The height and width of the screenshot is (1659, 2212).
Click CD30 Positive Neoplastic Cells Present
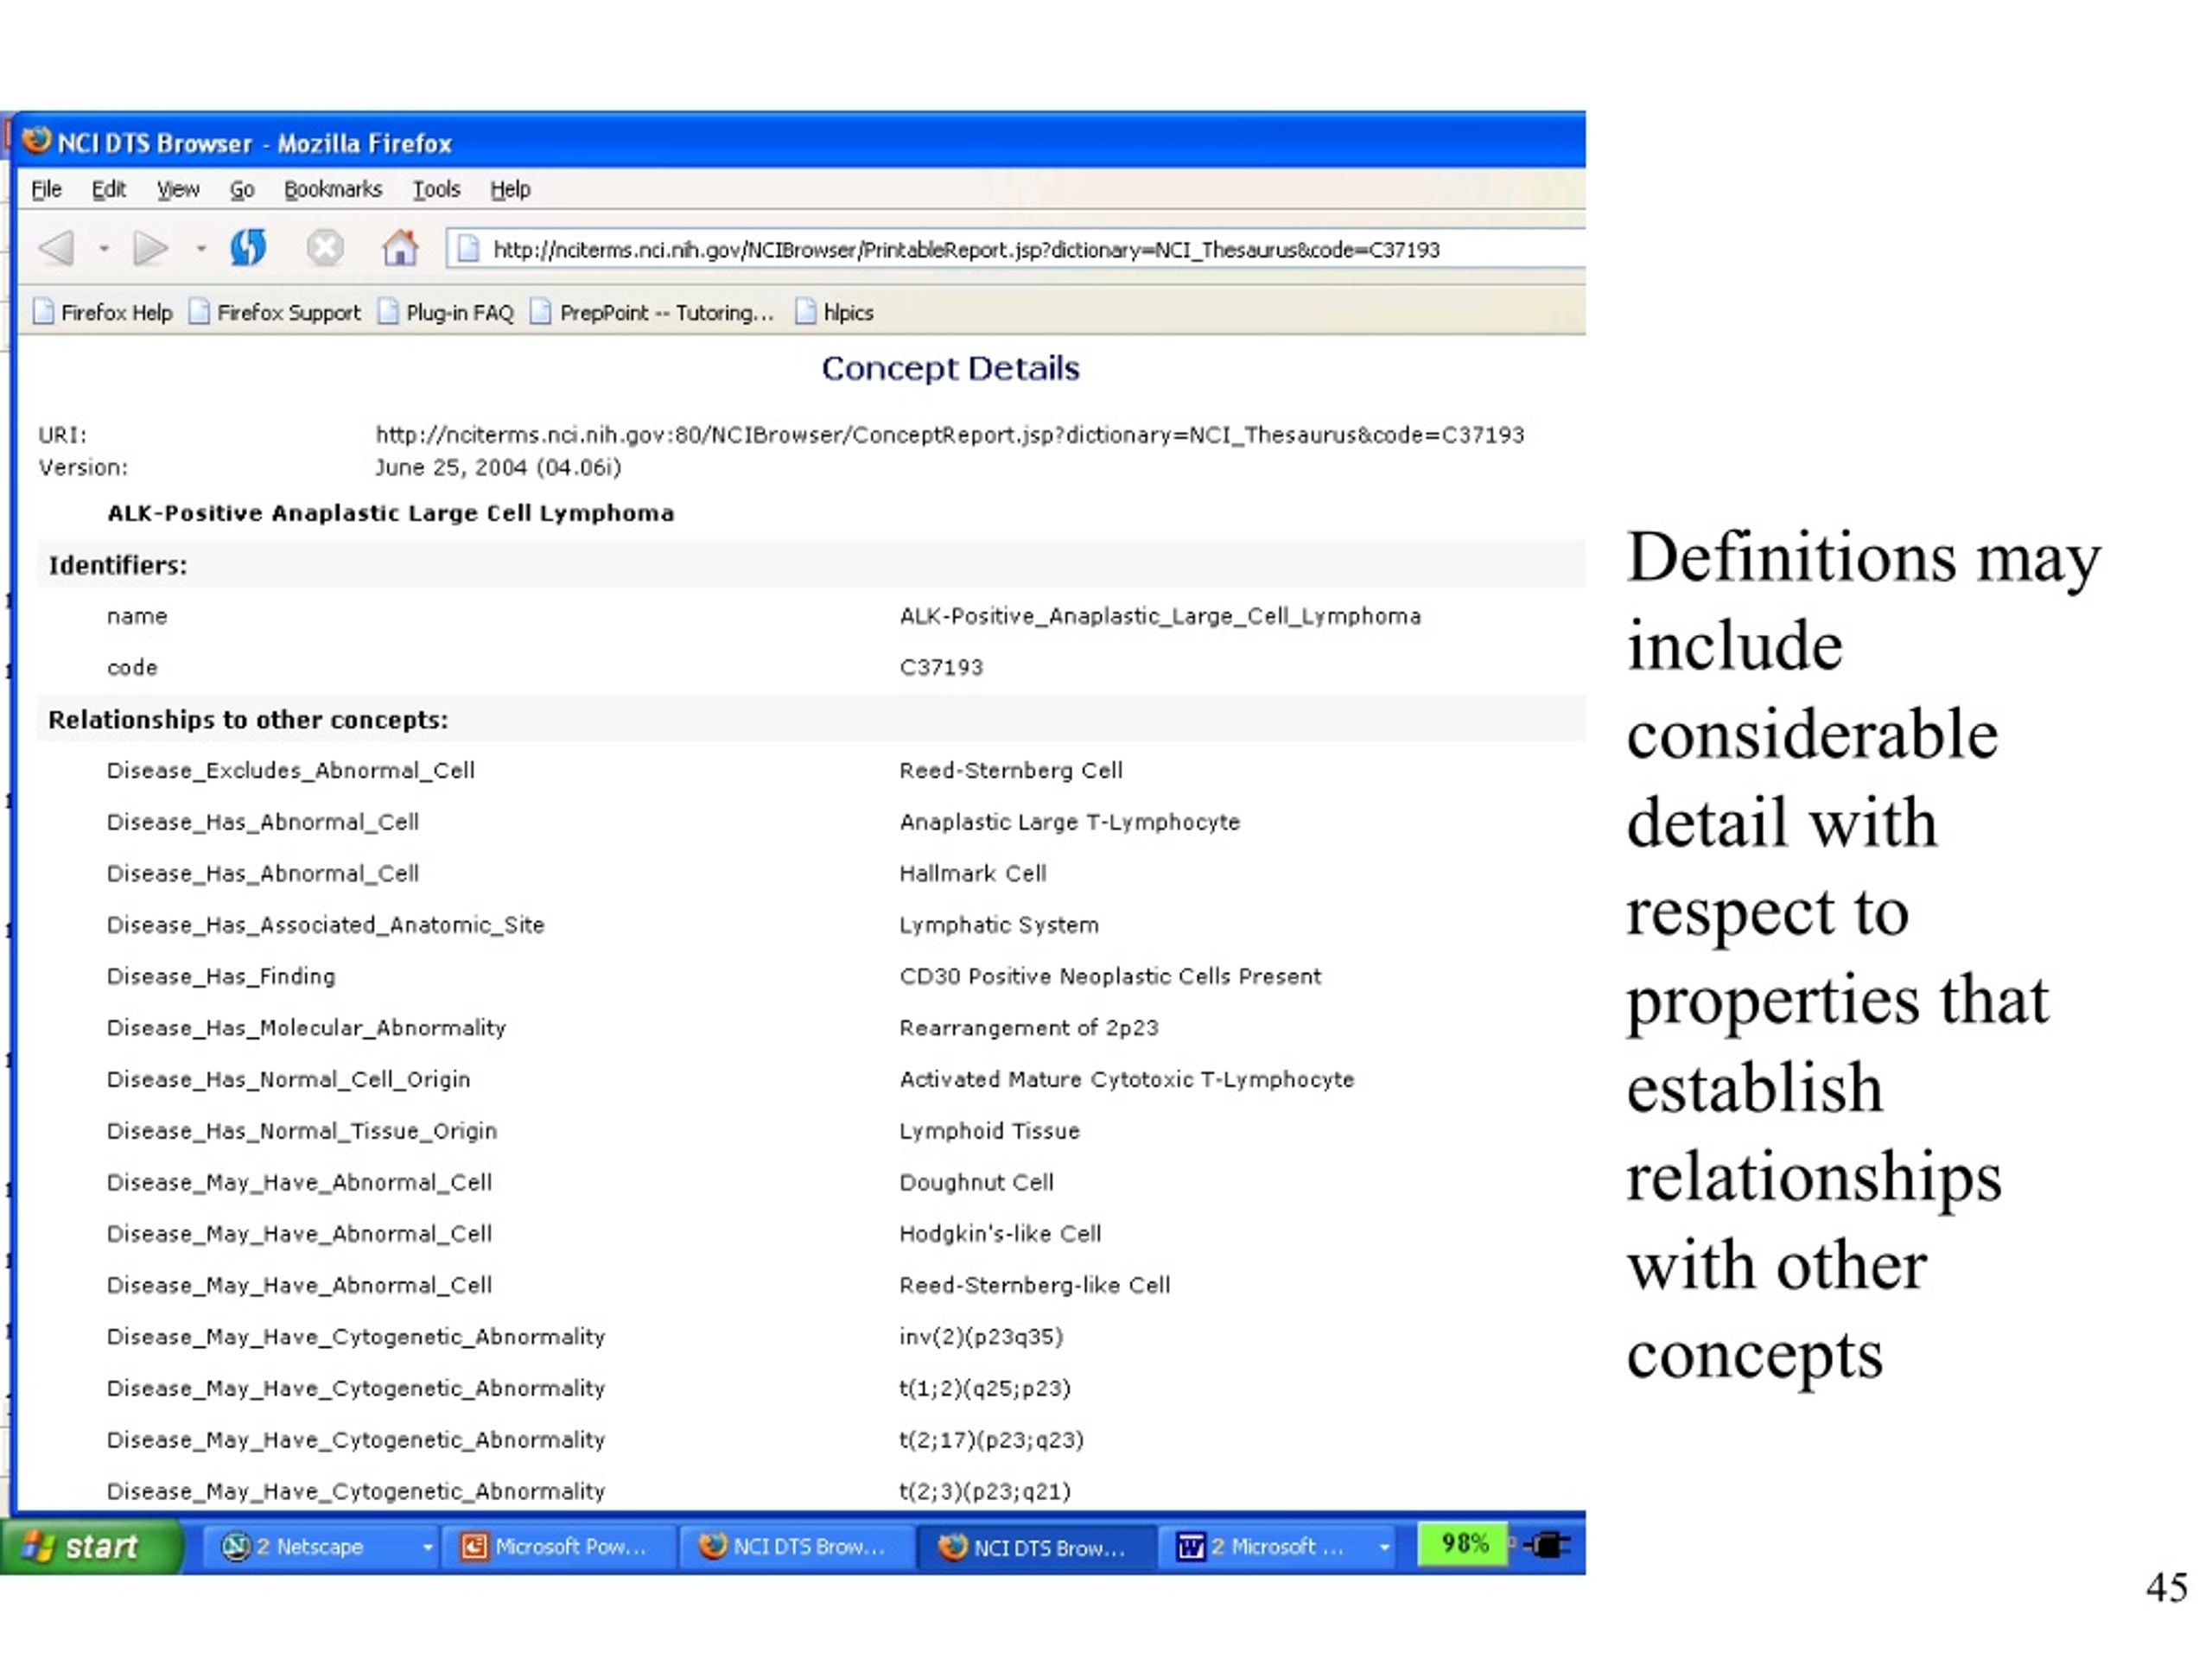point(1110,976)
